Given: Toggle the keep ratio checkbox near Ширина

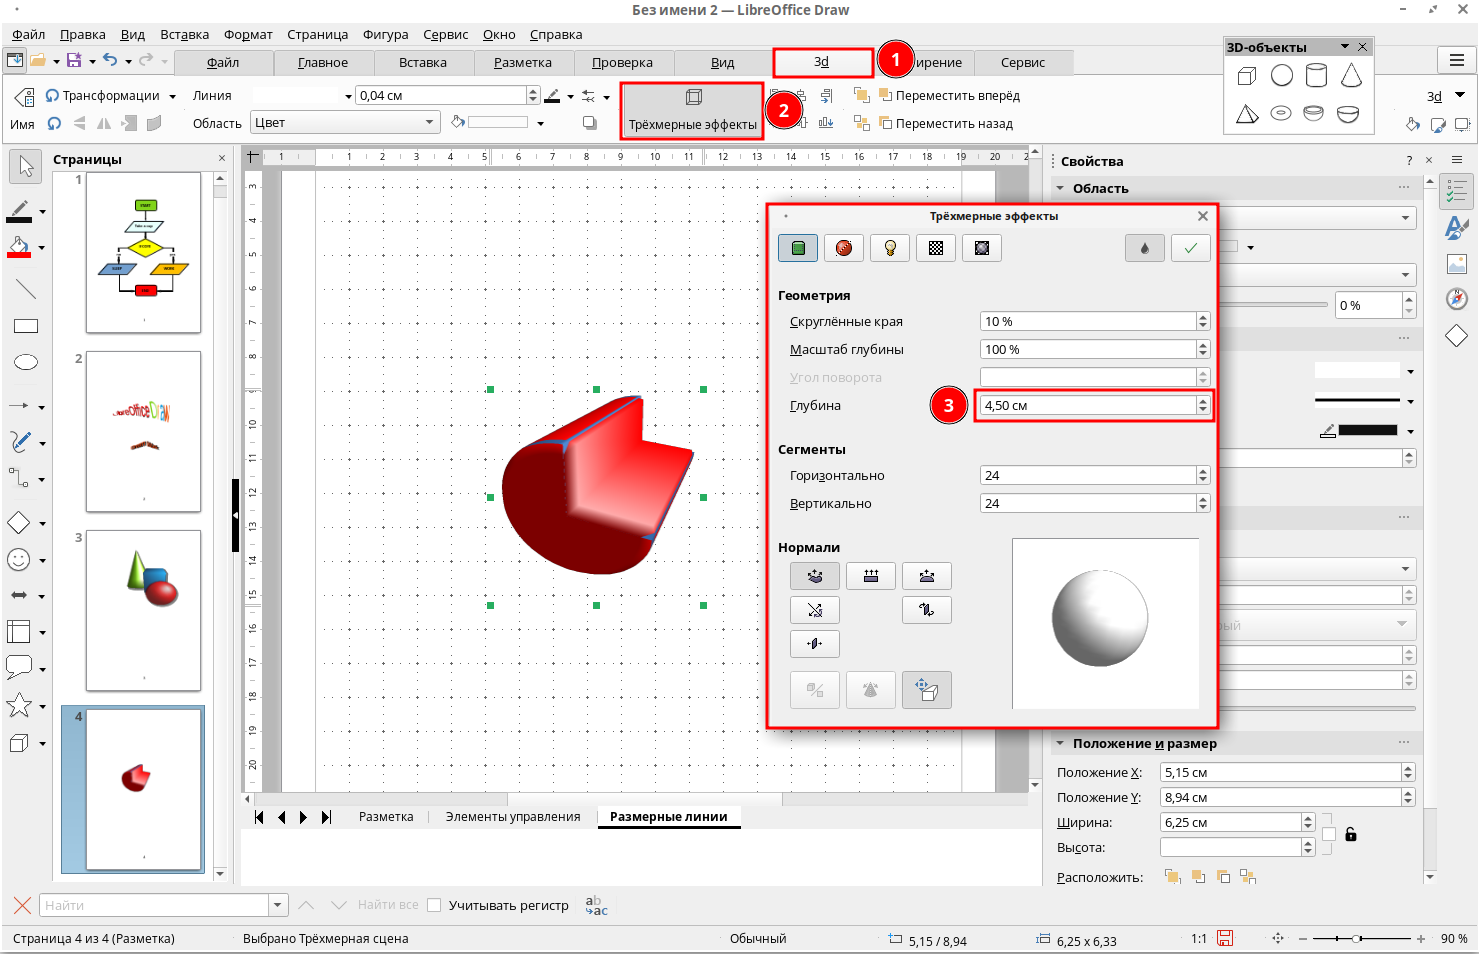Looking at the screenshot, I should [1328, 834].
